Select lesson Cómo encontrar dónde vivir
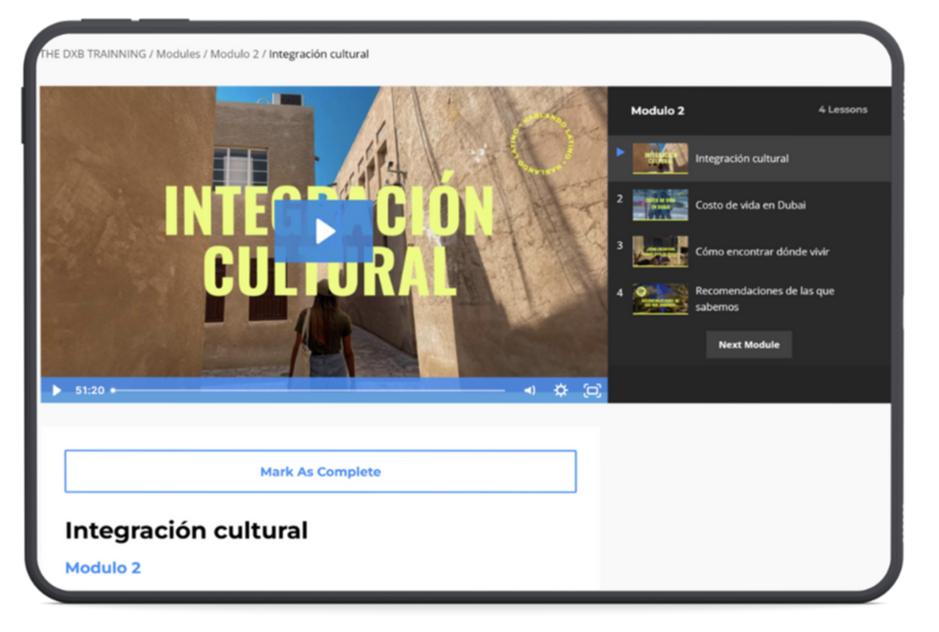This screenshot has height=632, width=939. click(762, 252)
